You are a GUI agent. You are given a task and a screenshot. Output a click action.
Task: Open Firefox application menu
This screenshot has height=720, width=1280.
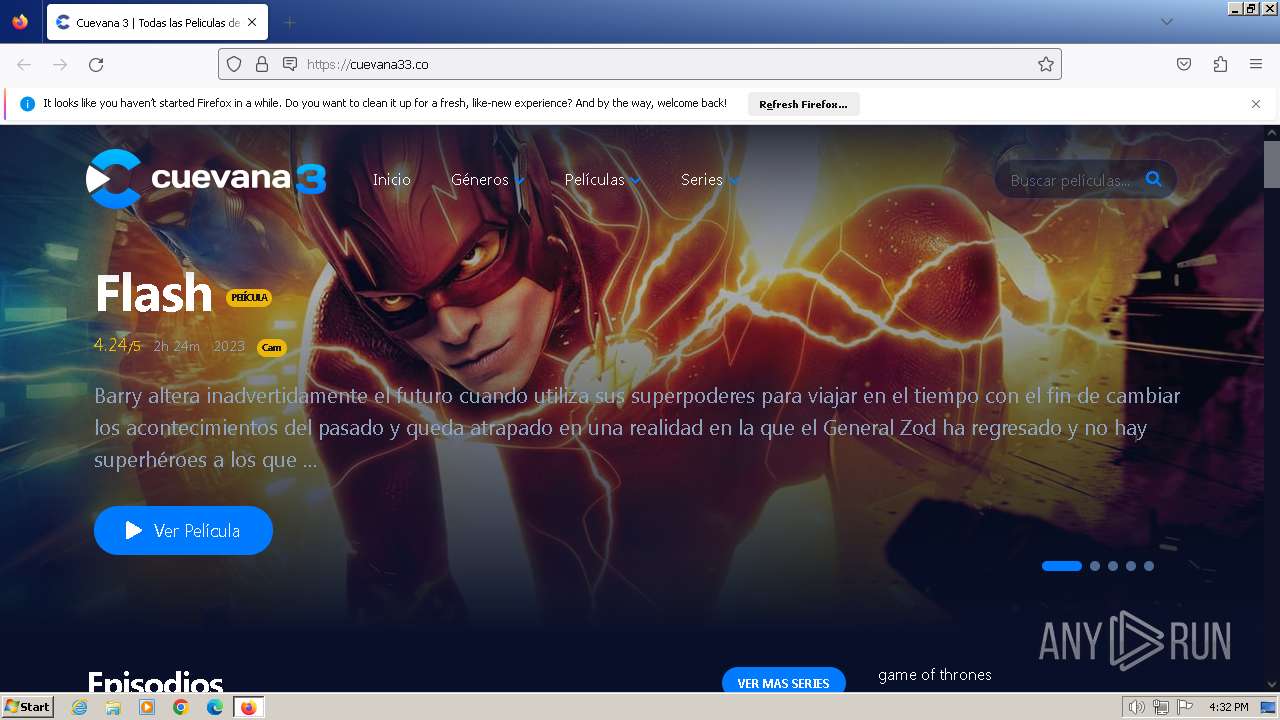1256,64
